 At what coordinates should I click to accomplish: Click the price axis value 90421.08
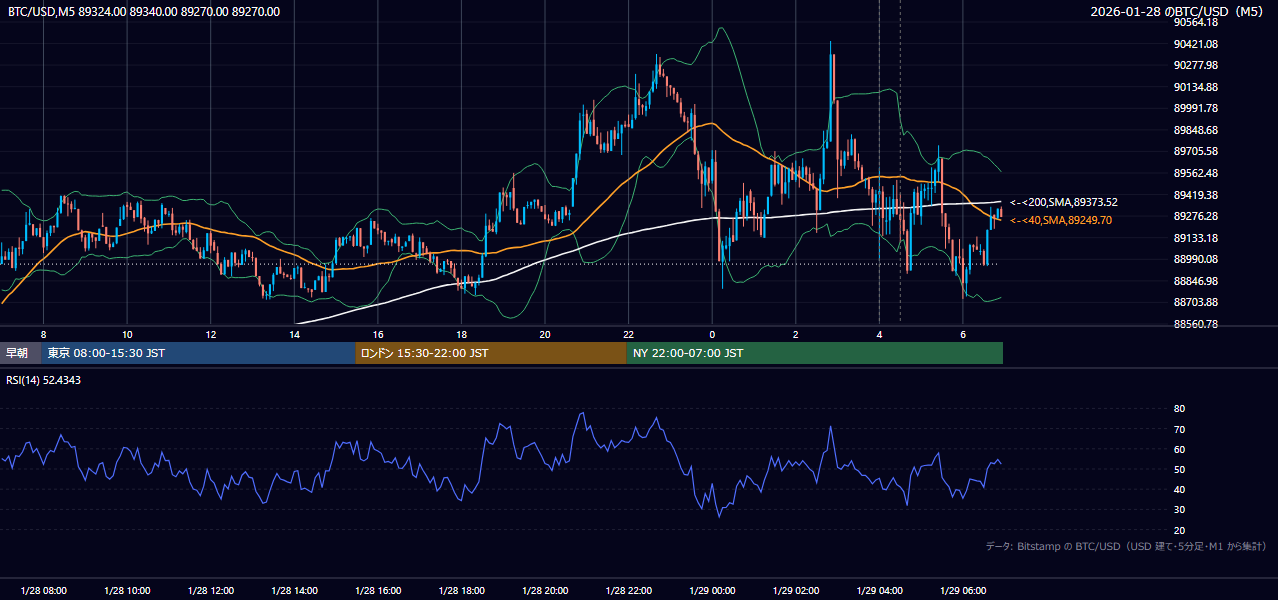pos(1196,44)
